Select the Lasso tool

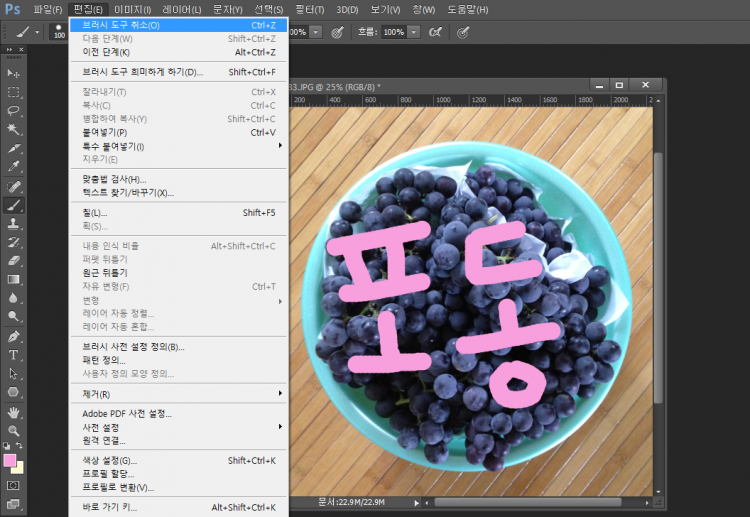tap(14, 111)
